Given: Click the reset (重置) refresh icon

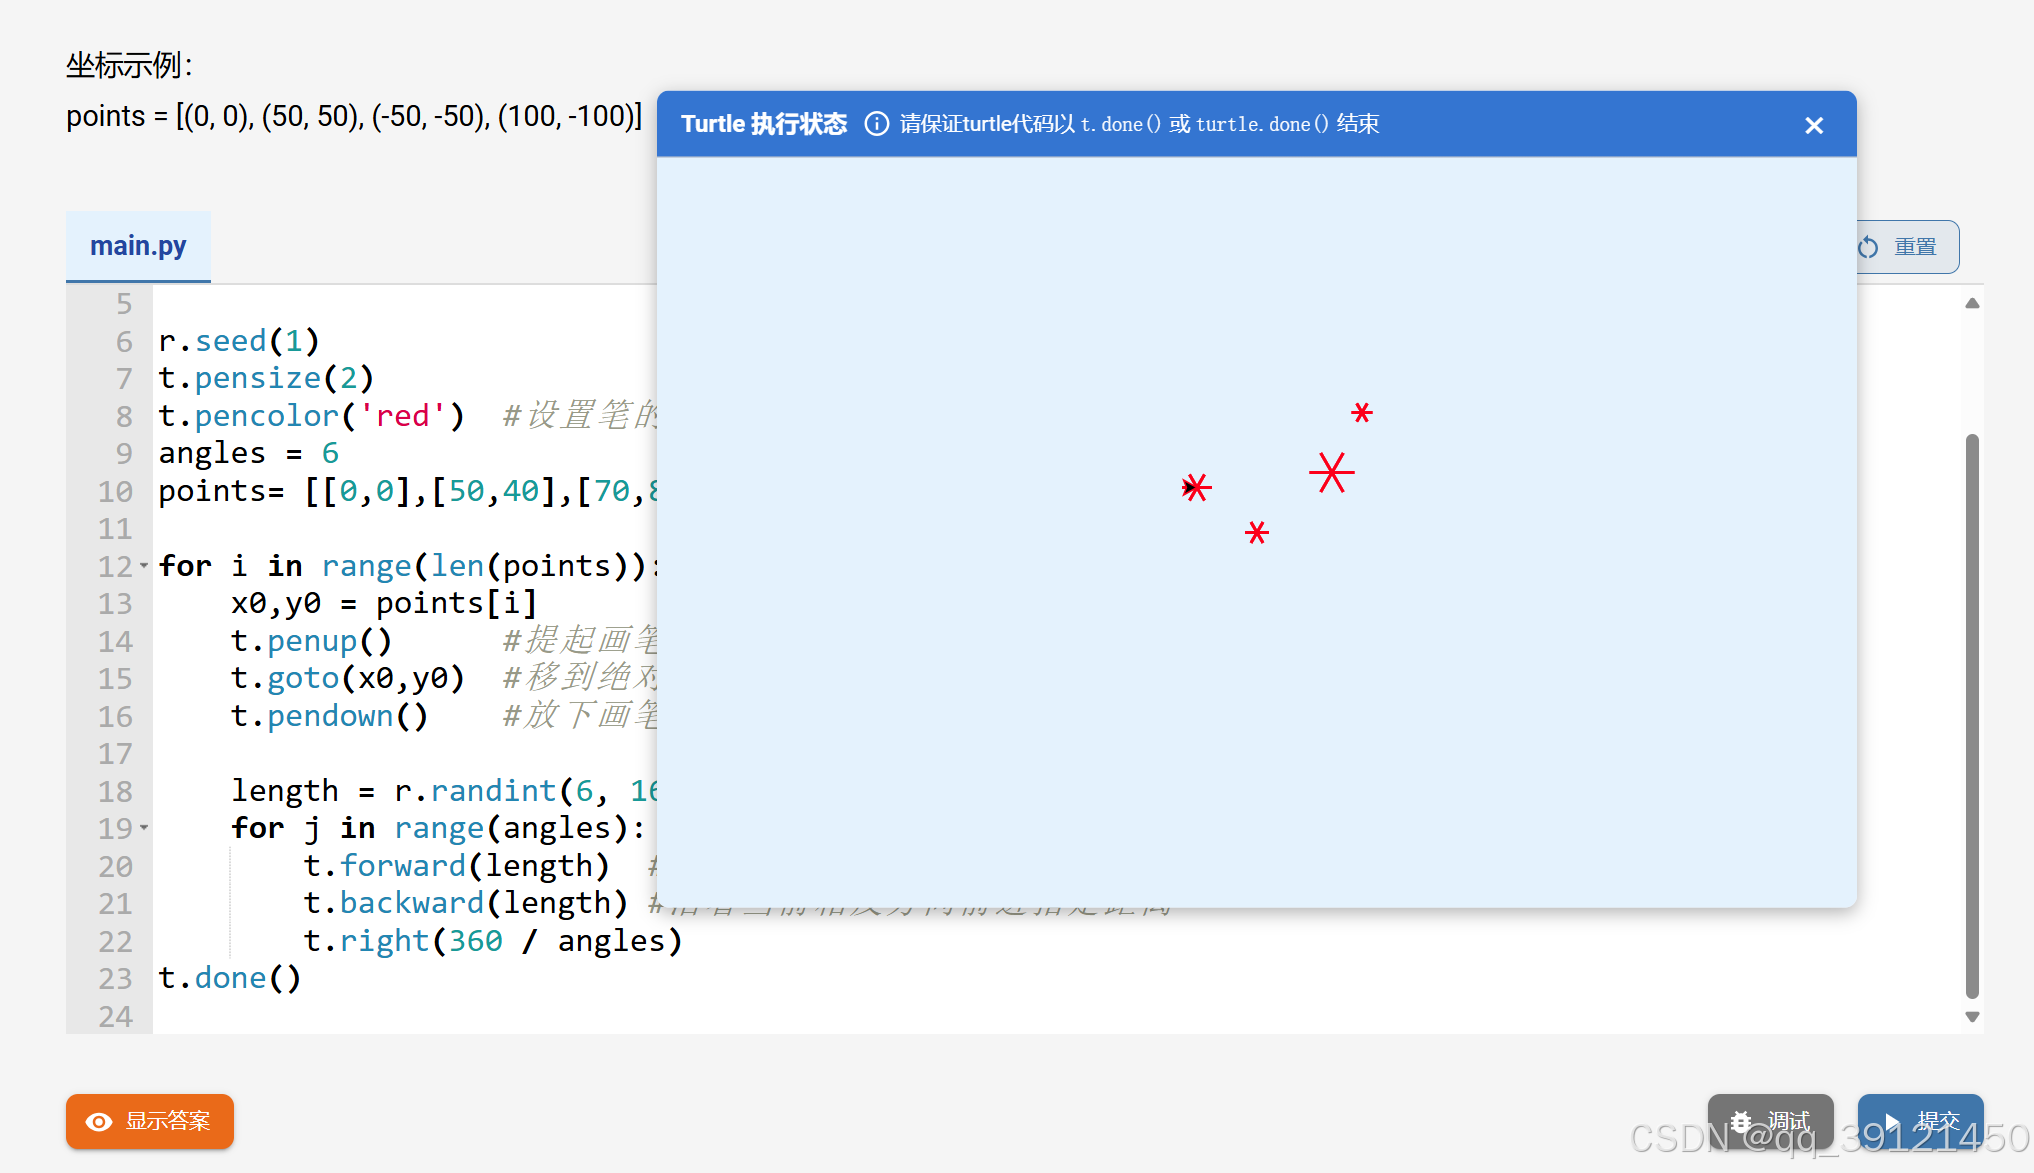Looking at the screenshot, I should [x=1867, y=247].
